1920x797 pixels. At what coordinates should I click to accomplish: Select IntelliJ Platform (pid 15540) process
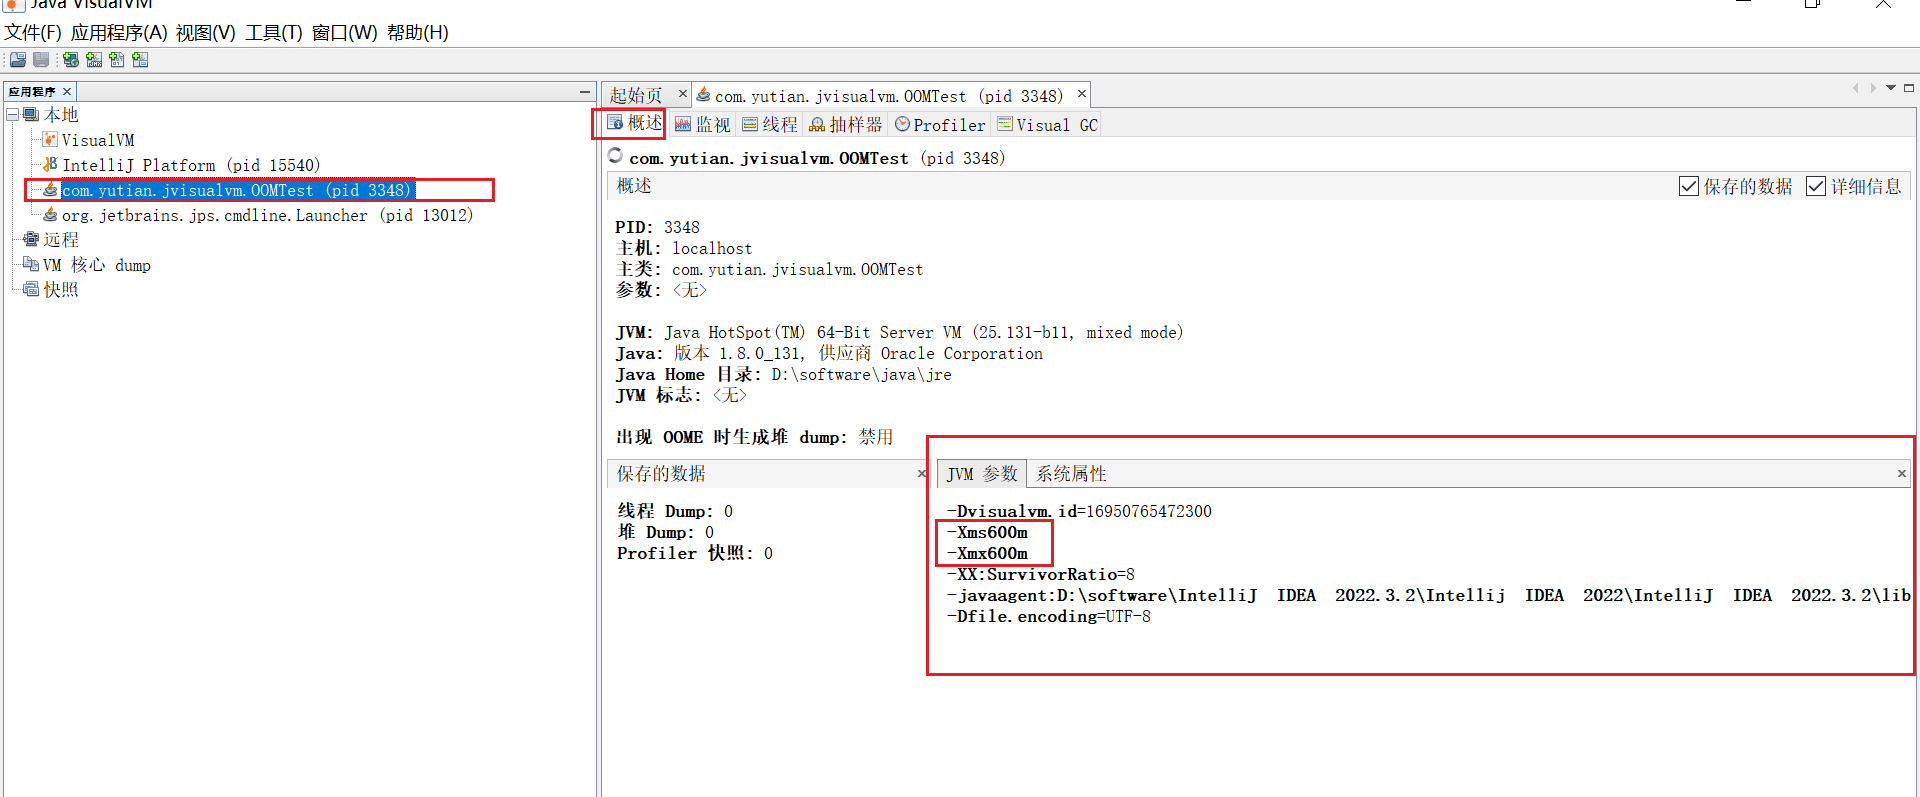point(190,165)
